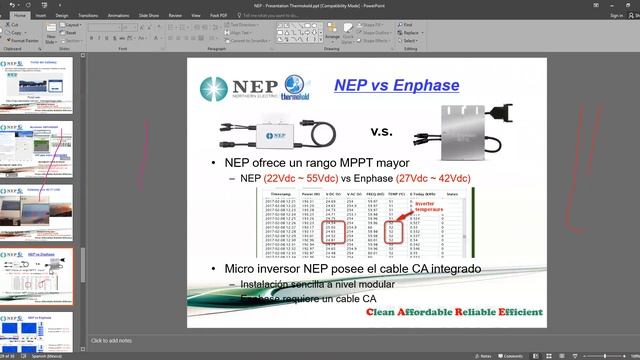Click Clear All Formatting icon
Viewport: 640px width, 360px height.
pyautogui.click(x=160, y=27)
